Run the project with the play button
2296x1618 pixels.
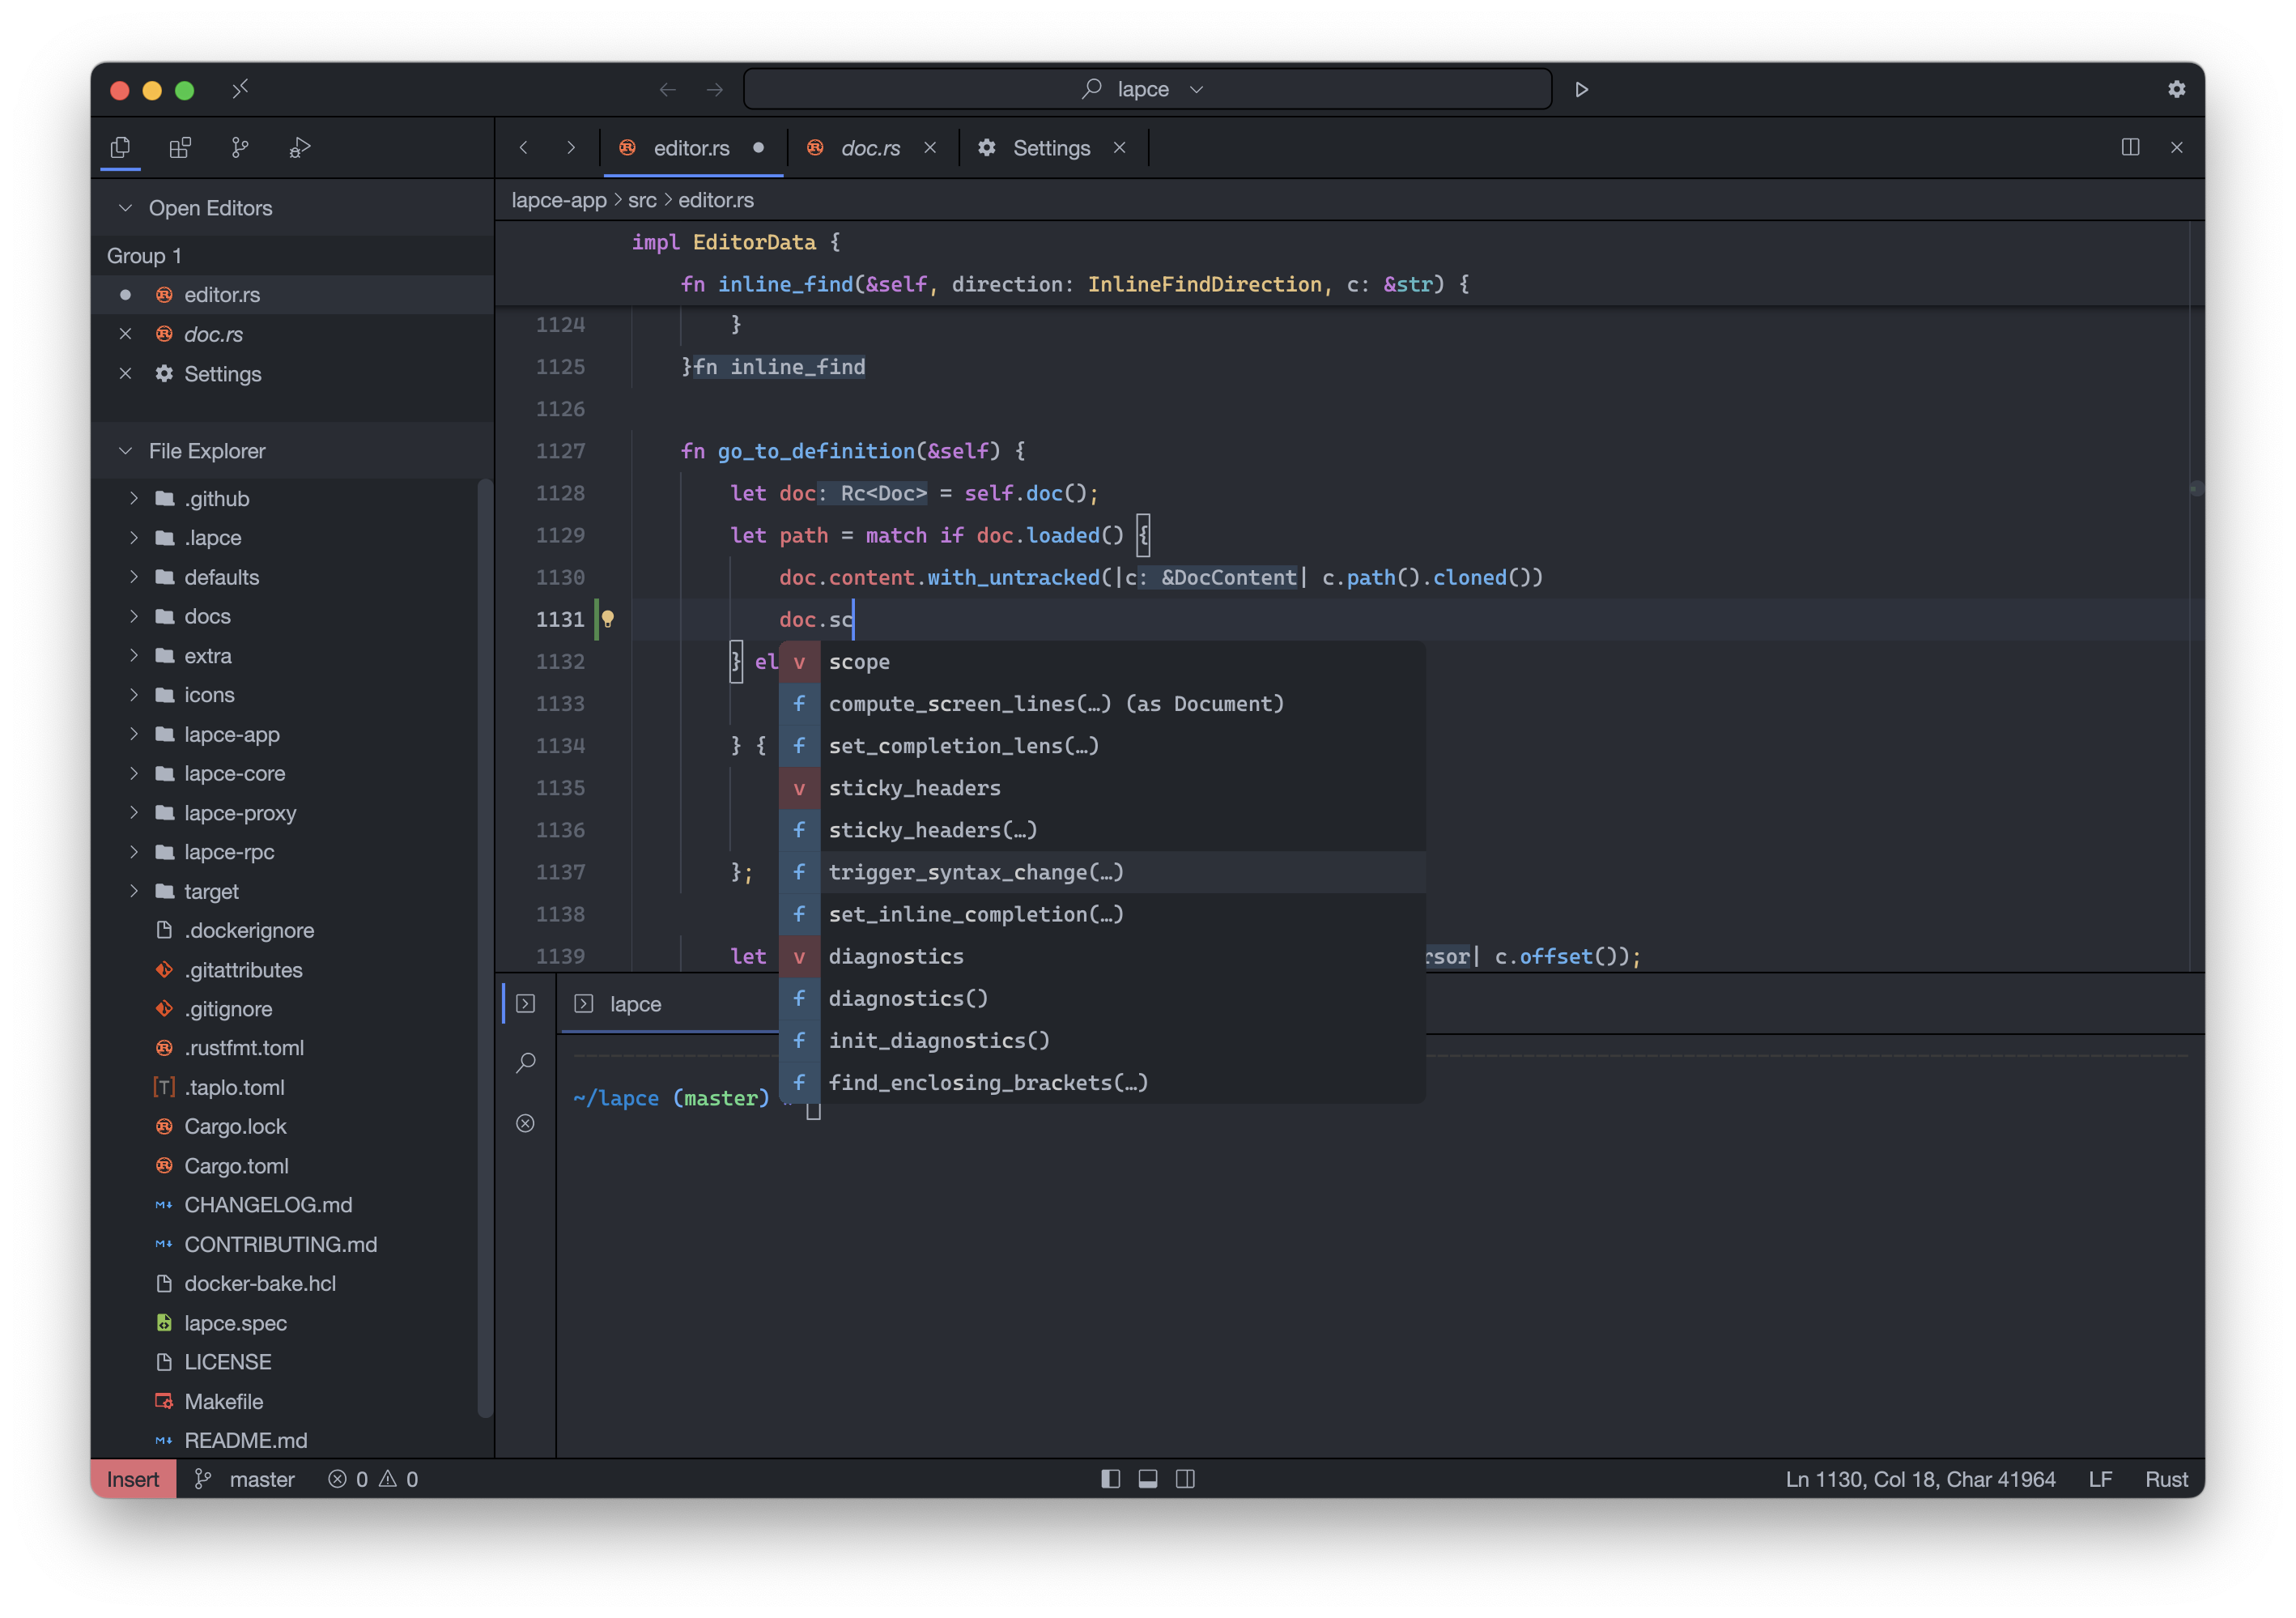pyautogui.click(x=1582, y=89)
